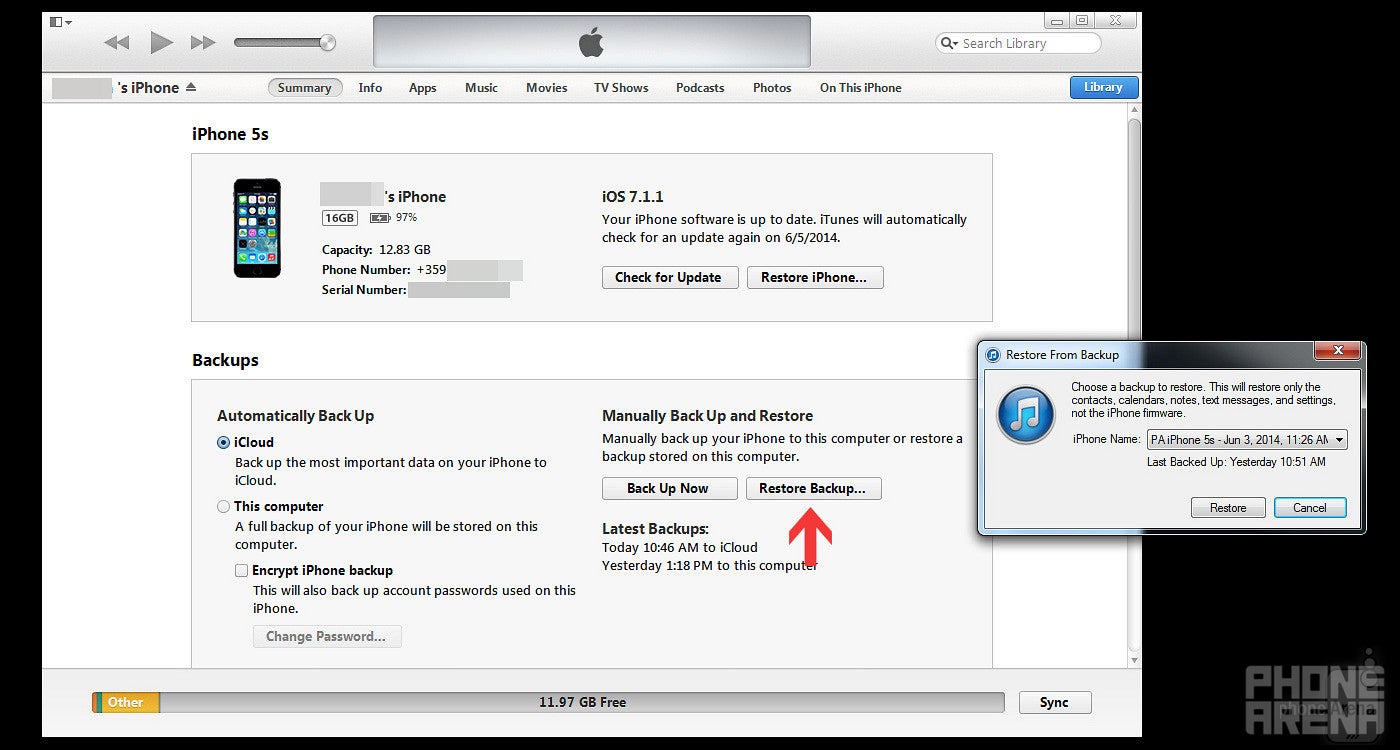Select the This computer radio button
The height and width of the screenshot is (750, 1400).
pyautogui.click(x=224, y=506)
